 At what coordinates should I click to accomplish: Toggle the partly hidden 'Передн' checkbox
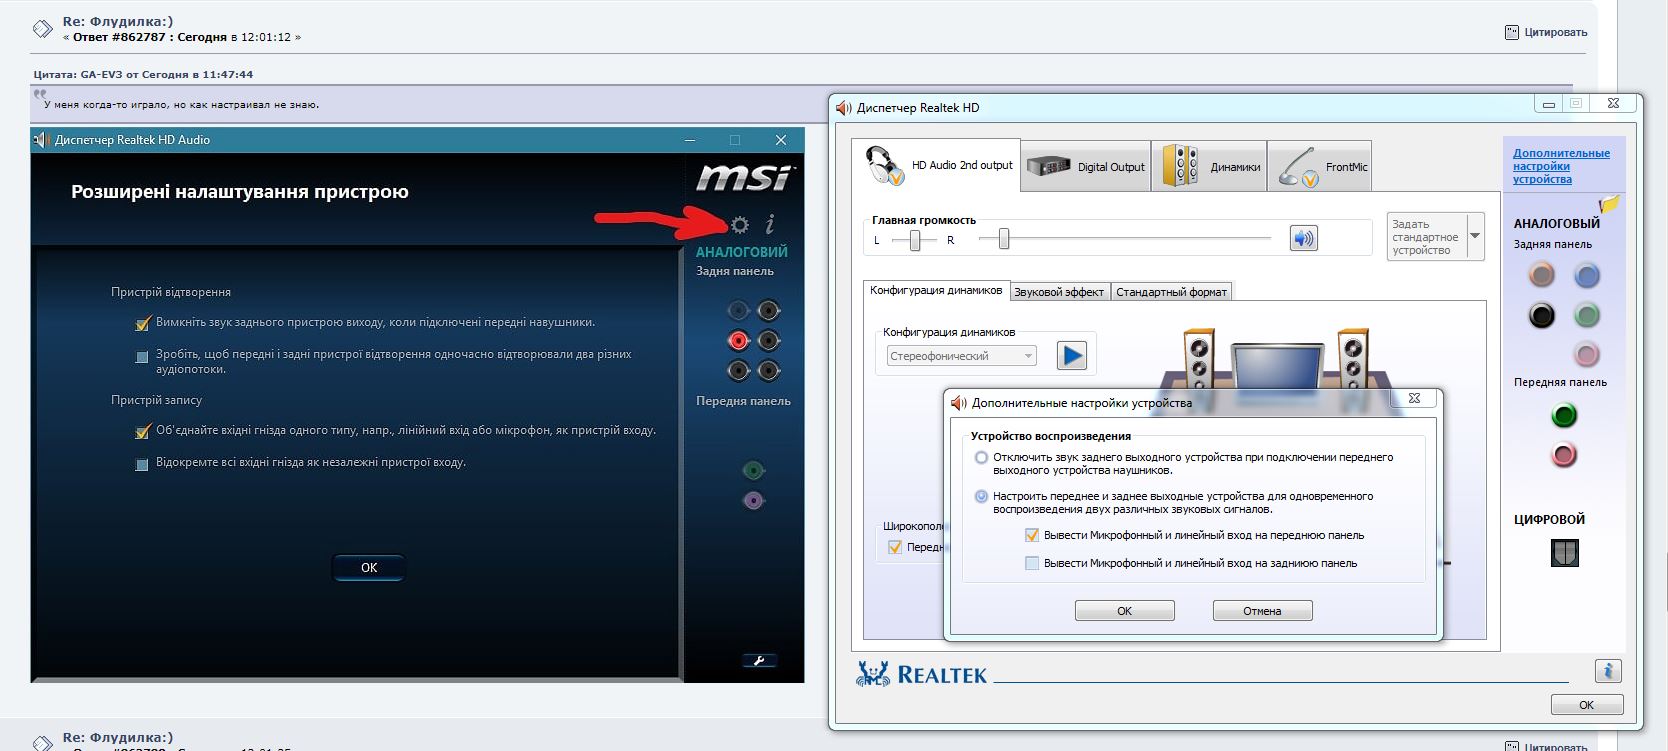coord(895,547)
